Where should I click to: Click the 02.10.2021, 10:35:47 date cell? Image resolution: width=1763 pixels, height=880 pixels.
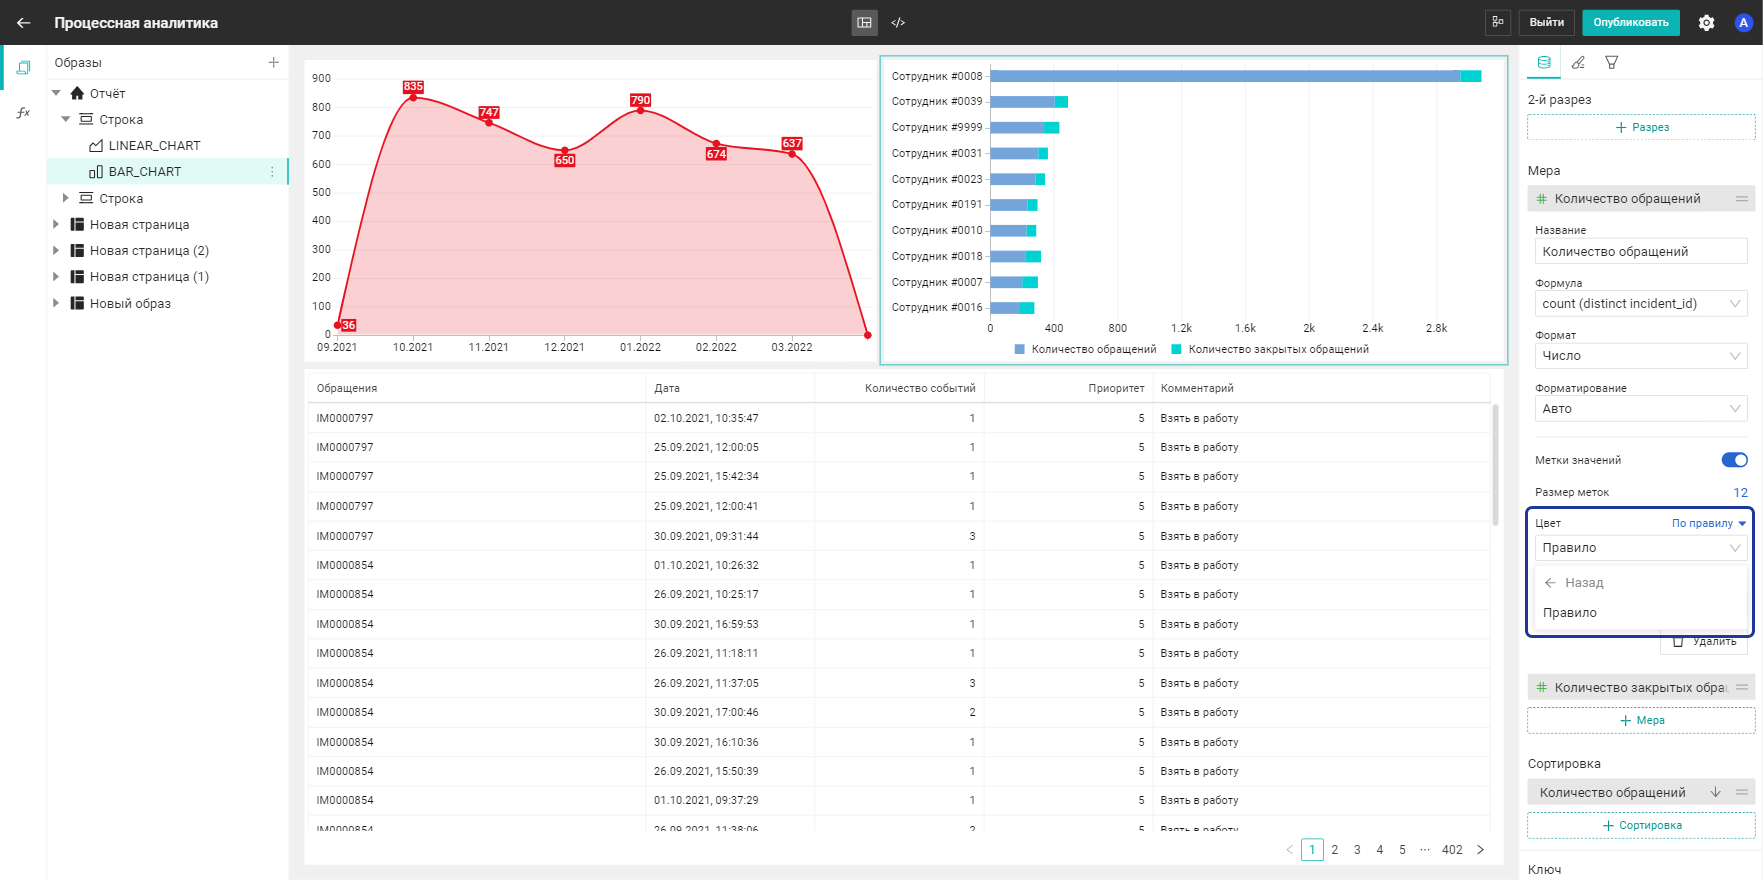[706, 418]
